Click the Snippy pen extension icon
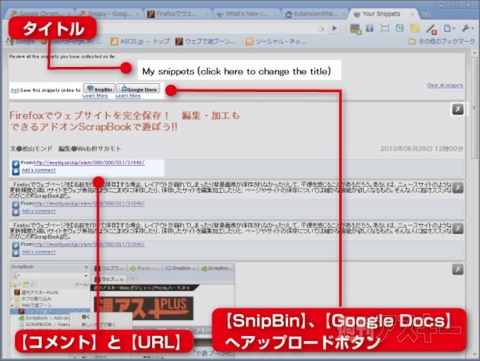Image resolution: width=480 pixels, height=361 pixels. 431,29
